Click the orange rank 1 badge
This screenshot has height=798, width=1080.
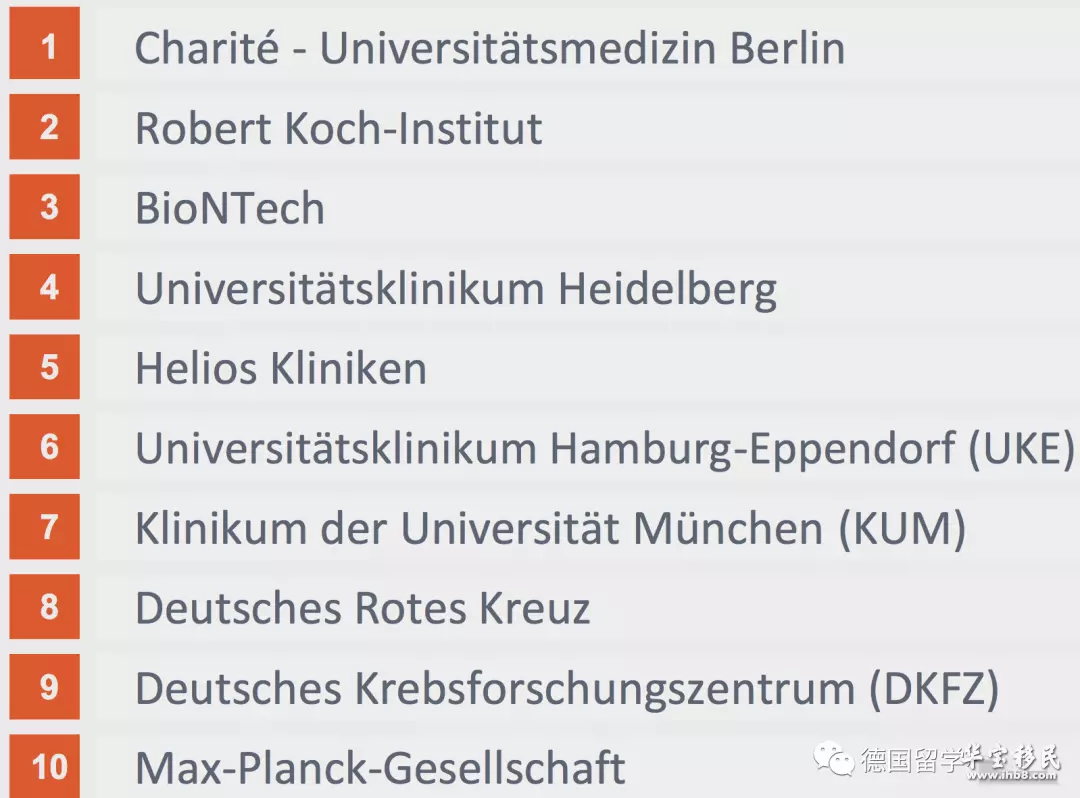pyautogui.click(x=45, y=43)
